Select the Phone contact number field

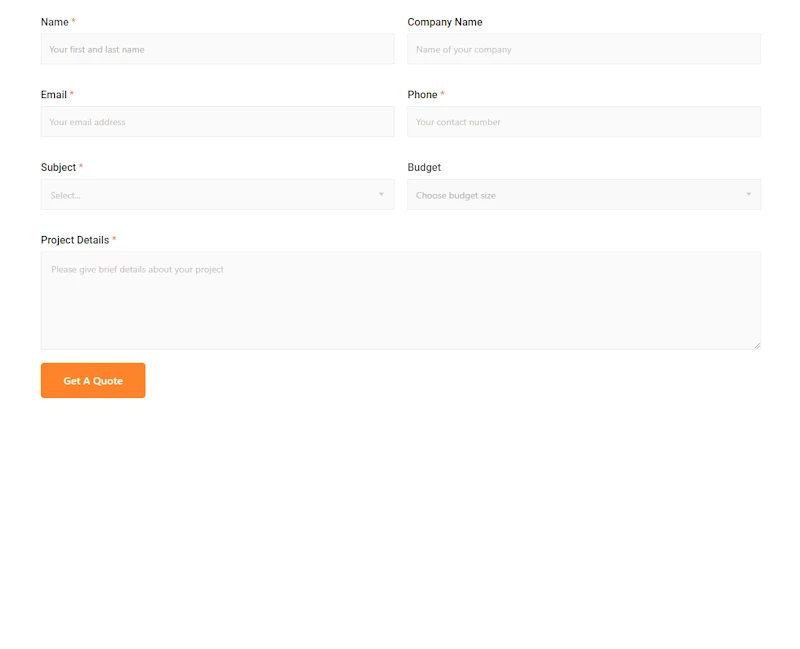point(583,122)
